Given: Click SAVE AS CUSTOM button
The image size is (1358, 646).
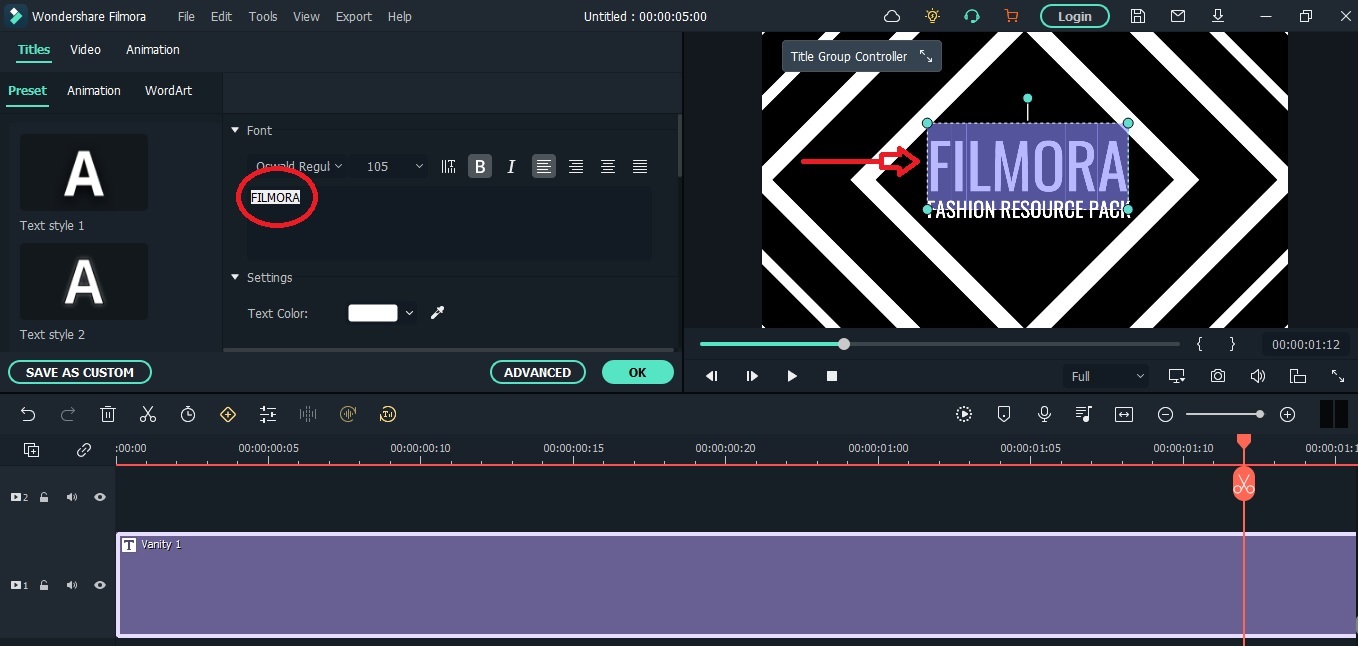Looking at the screenshot, I should pos(80,372).
